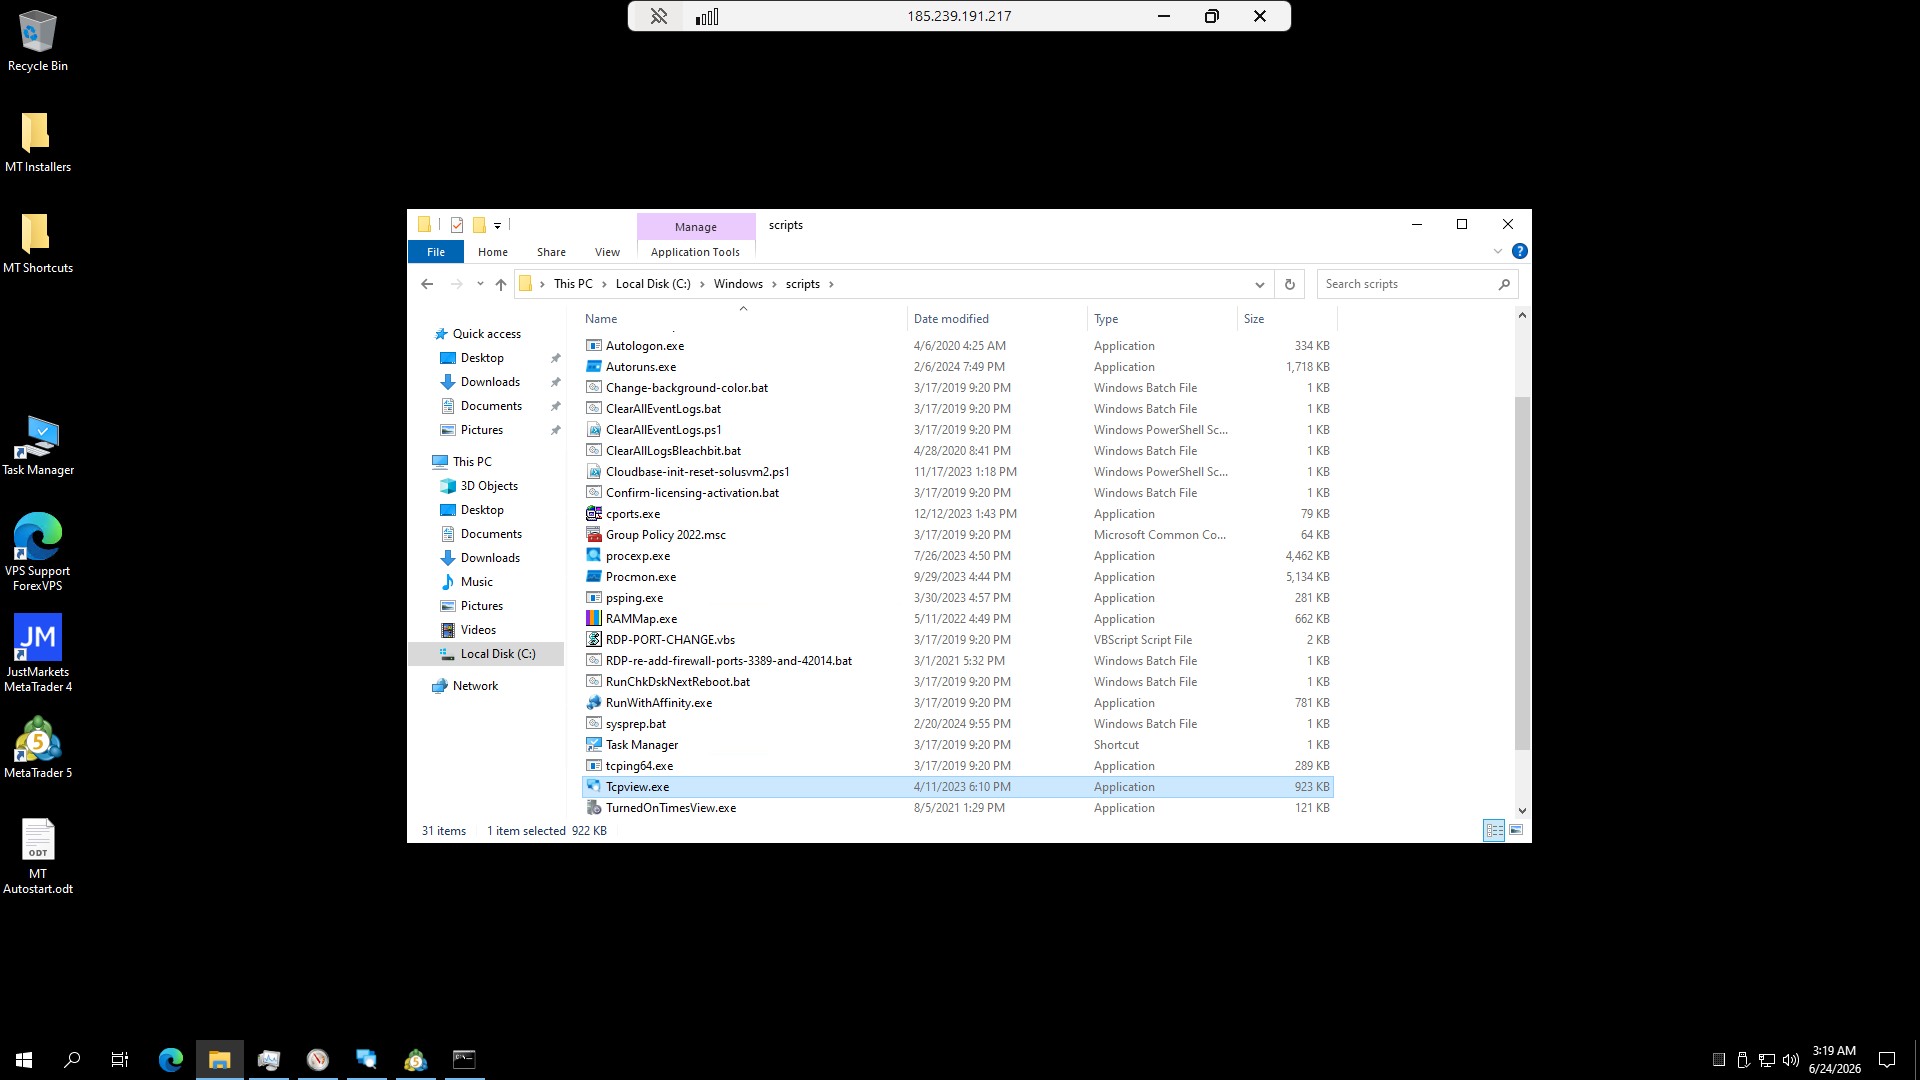Open notification center icon
This screenshot has height=1080, width=1920.
point(1887,1060)
